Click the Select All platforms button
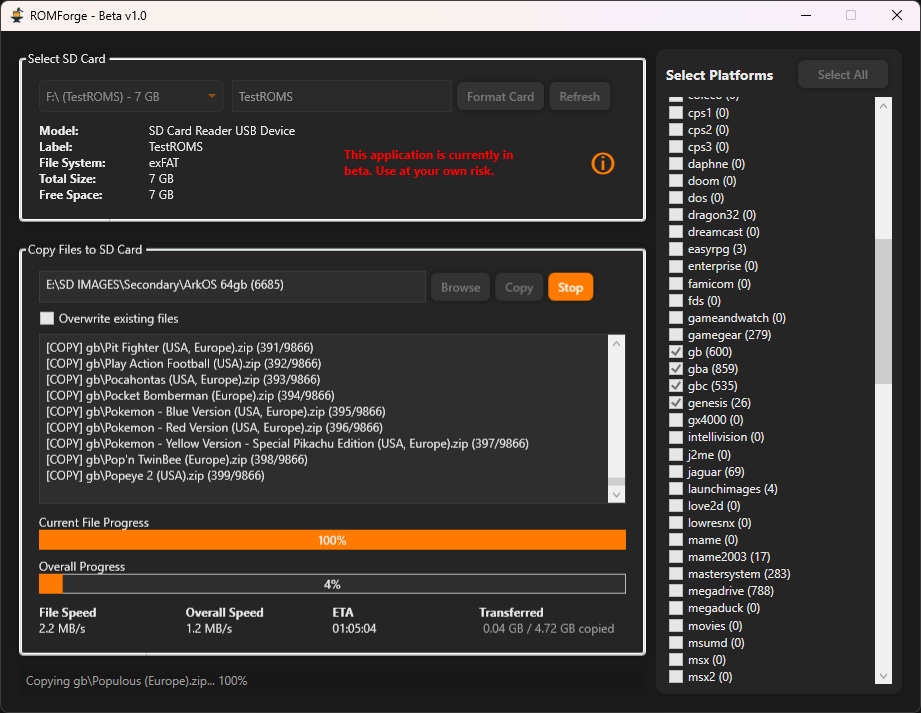Viewport: 921px width, 713px height. pos(842,75)
